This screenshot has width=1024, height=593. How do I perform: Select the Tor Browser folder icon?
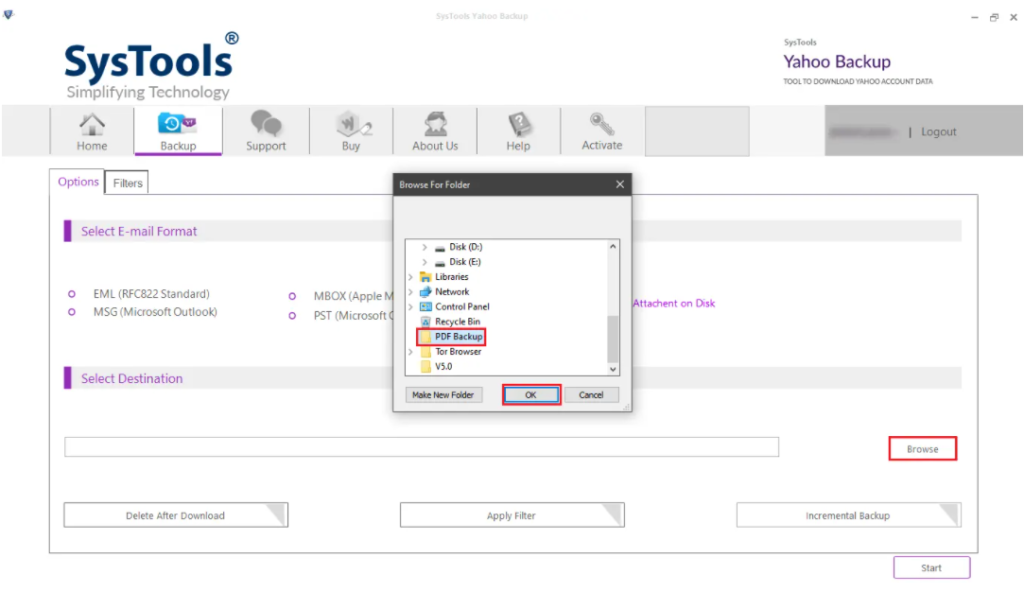(426, 352)
